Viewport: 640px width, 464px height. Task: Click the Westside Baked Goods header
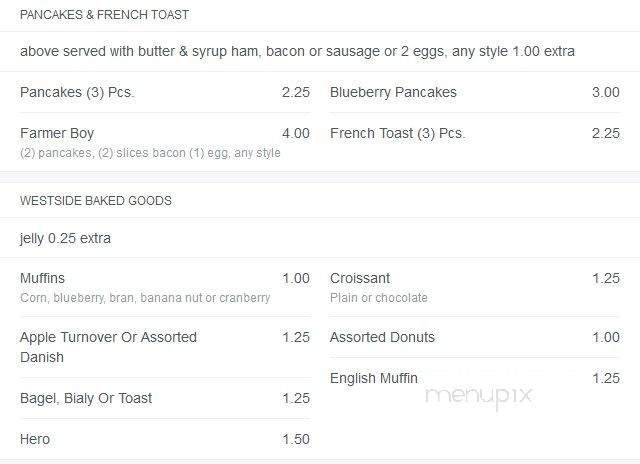pyautogui.click(x=96, y=201)
